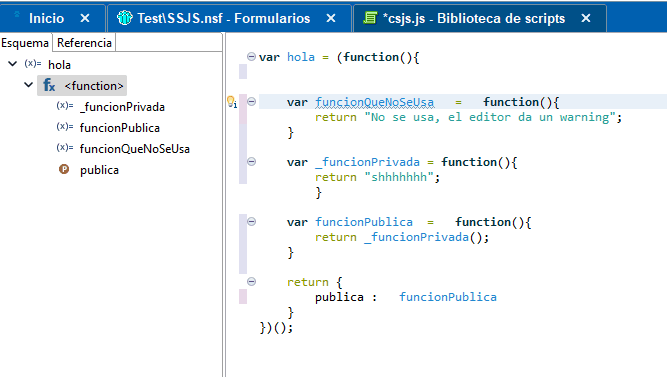The height and width of the screenshot is (377, 667).
Task: Open the Test\SSJS.nsf - Formularios tab
Action: (x=223, y=18)
